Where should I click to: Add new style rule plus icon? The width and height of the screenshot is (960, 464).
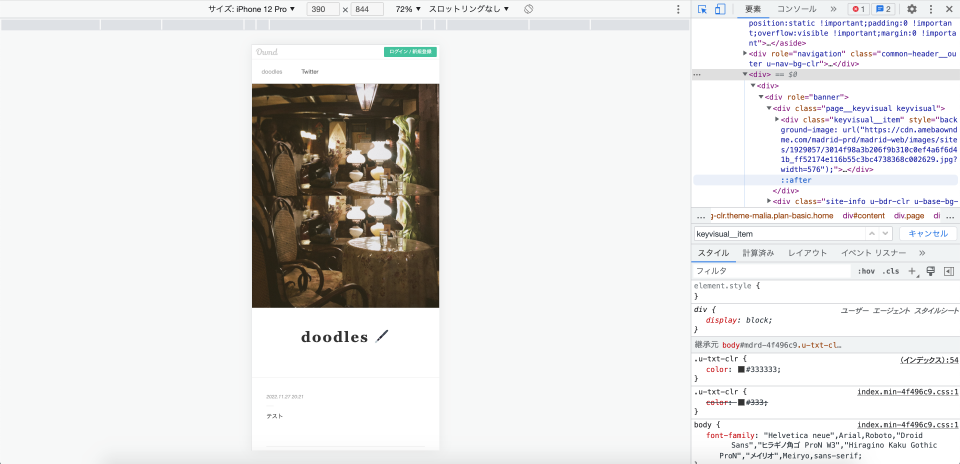tap(912, 271)
